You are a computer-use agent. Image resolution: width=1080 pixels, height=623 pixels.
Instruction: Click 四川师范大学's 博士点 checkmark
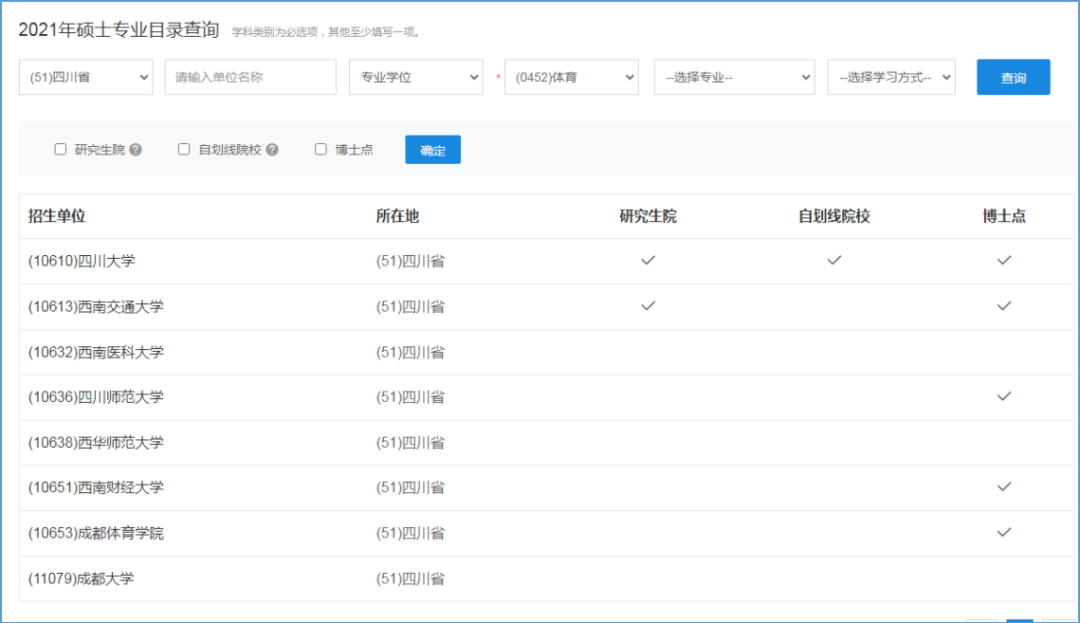tap(1004, 396)
